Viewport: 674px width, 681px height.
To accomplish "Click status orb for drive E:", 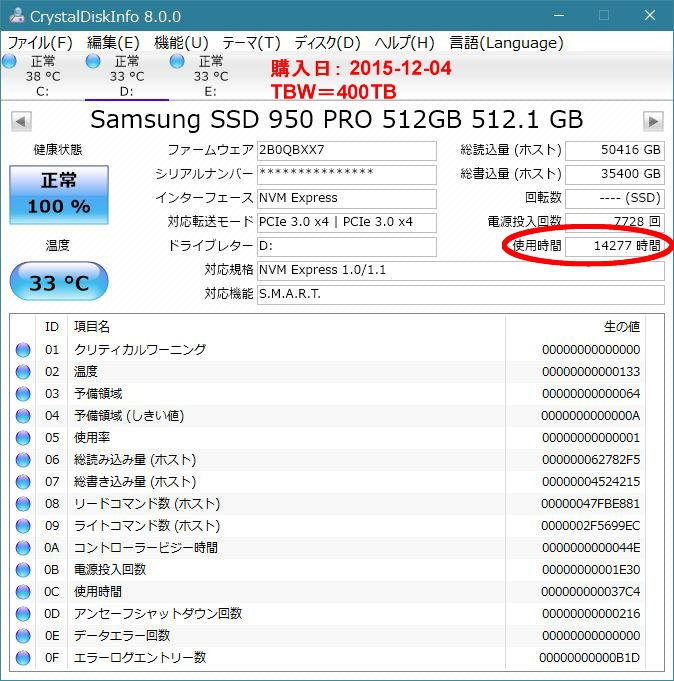I will point(177,62).
